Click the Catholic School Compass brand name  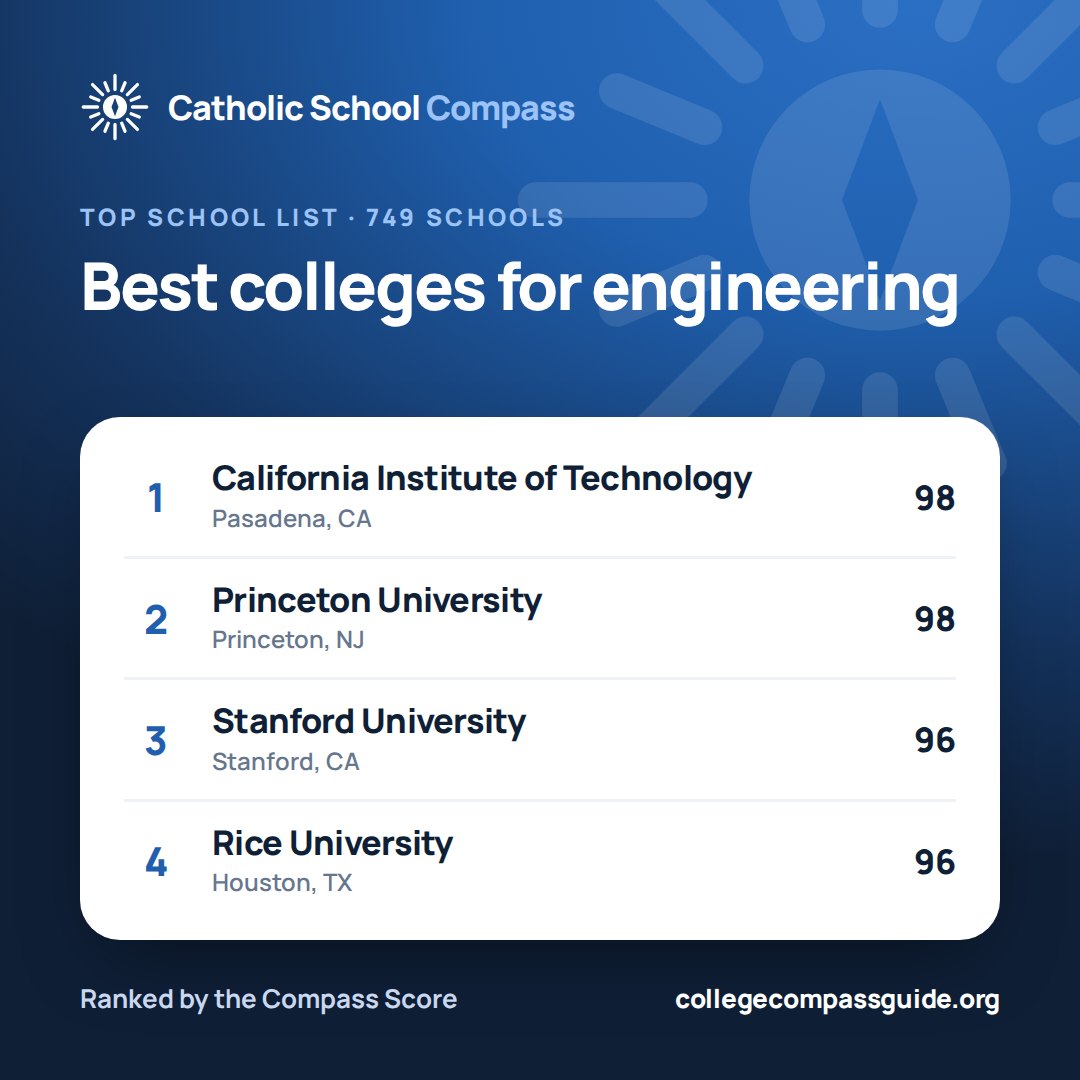[x=371, y=109]
